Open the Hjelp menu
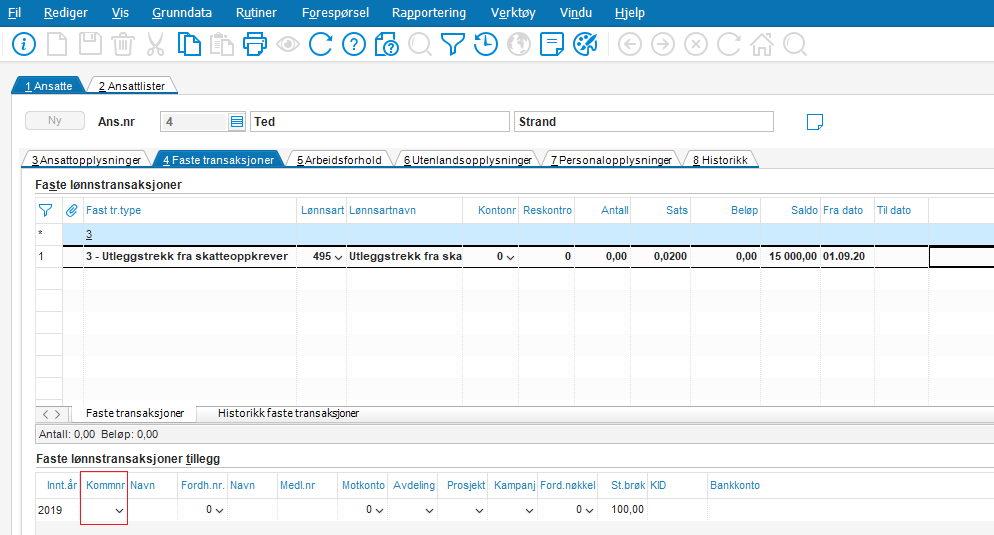Screen dimensions: 994x535 pos(629,13)
